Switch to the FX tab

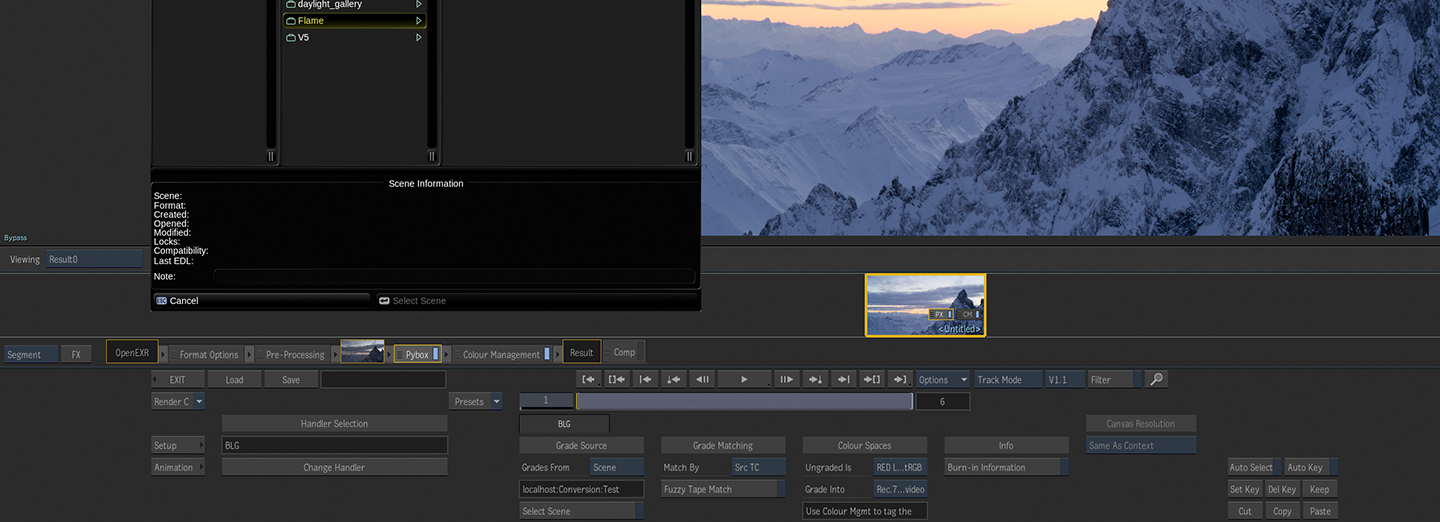click(x=76, y=354)
